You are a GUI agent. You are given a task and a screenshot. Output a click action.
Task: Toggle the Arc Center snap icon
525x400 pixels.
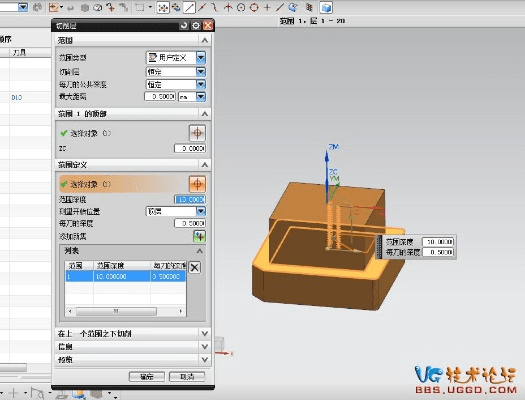coord(241,8)
